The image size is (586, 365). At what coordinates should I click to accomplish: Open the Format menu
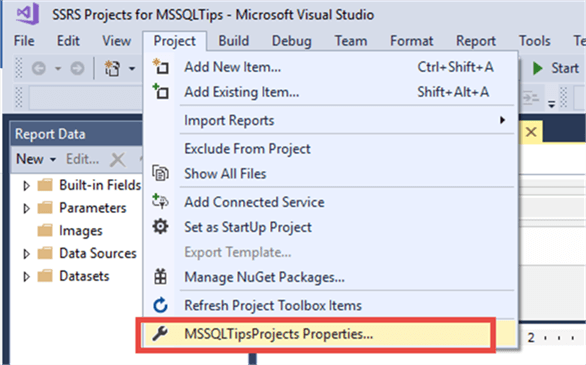click(411, 41)
